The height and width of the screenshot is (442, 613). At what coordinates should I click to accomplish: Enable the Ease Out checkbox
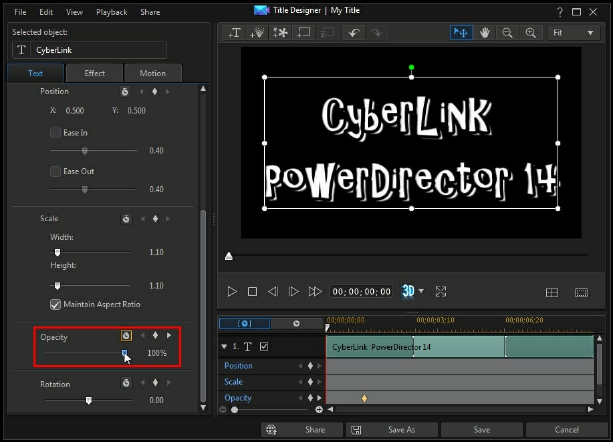(55, 171)
